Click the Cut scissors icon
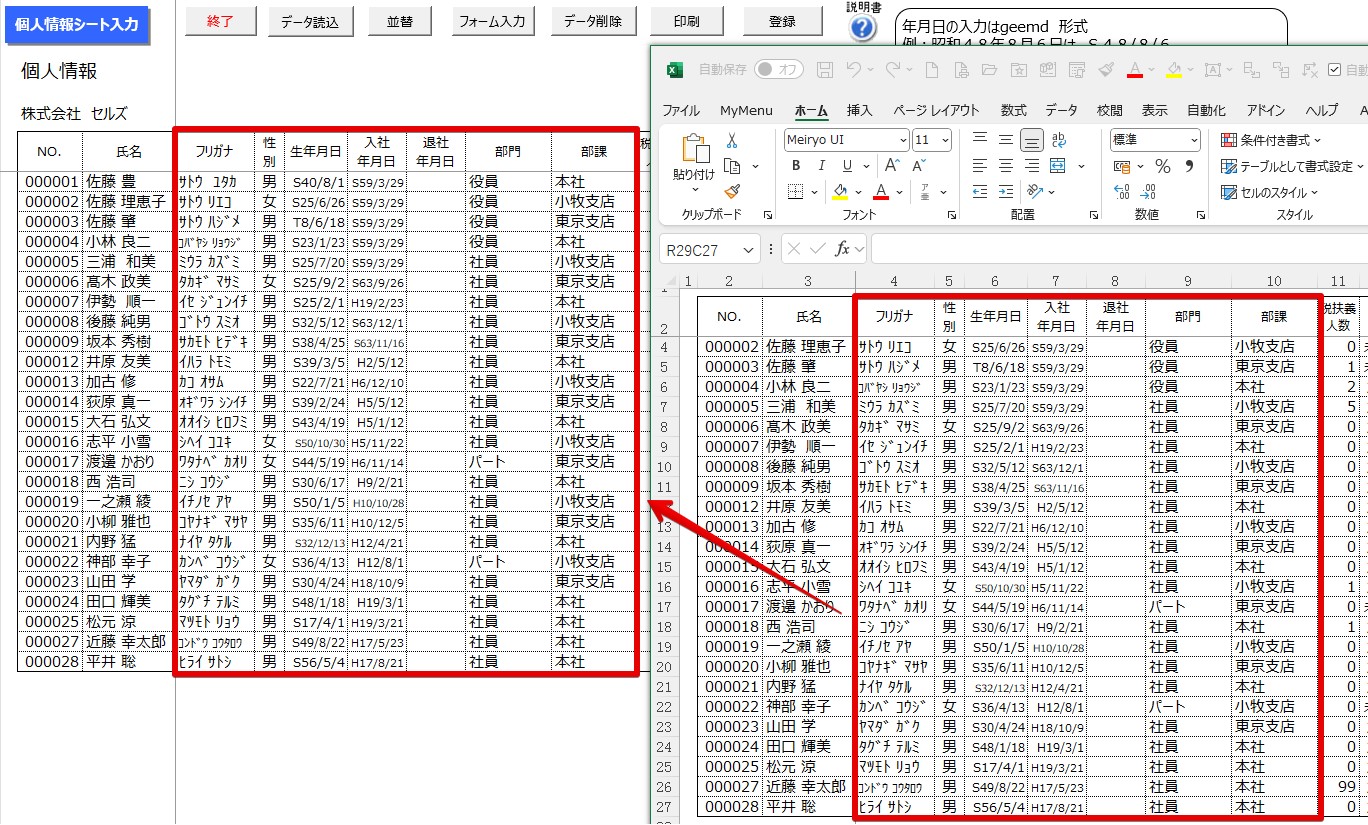1368x825 pixels. 732,141
